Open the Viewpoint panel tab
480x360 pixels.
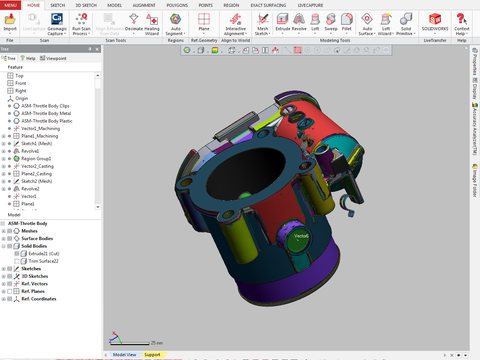[53, 58]
